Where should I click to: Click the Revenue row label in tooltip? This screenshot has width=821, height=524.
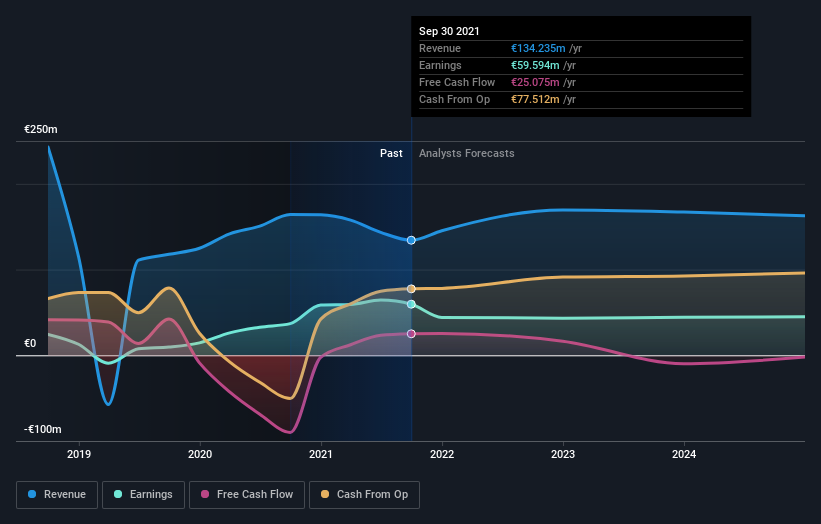tap(440, 48)
